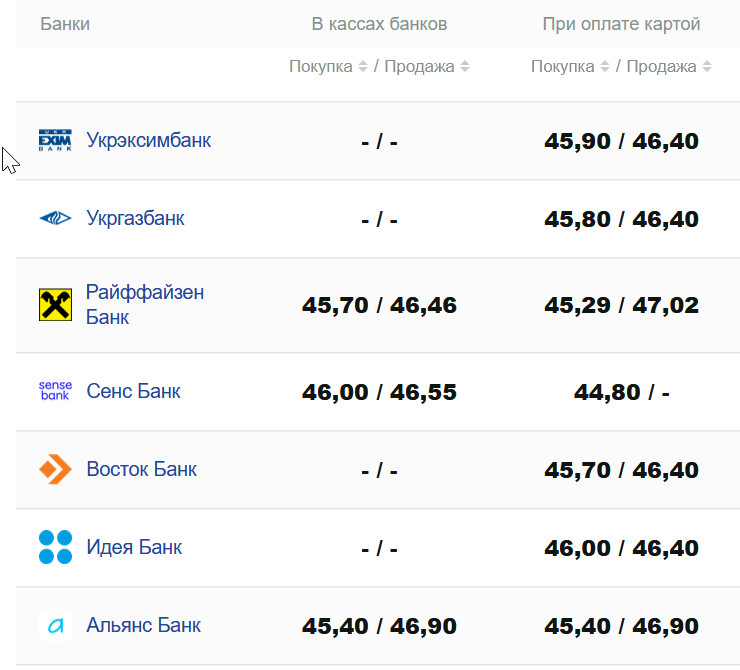Image resolution: width=740 pixels, height=670 pixels.
Task: Click Raiffeisen card rate 45,29 / 47,02
Action: pos(621,305)
